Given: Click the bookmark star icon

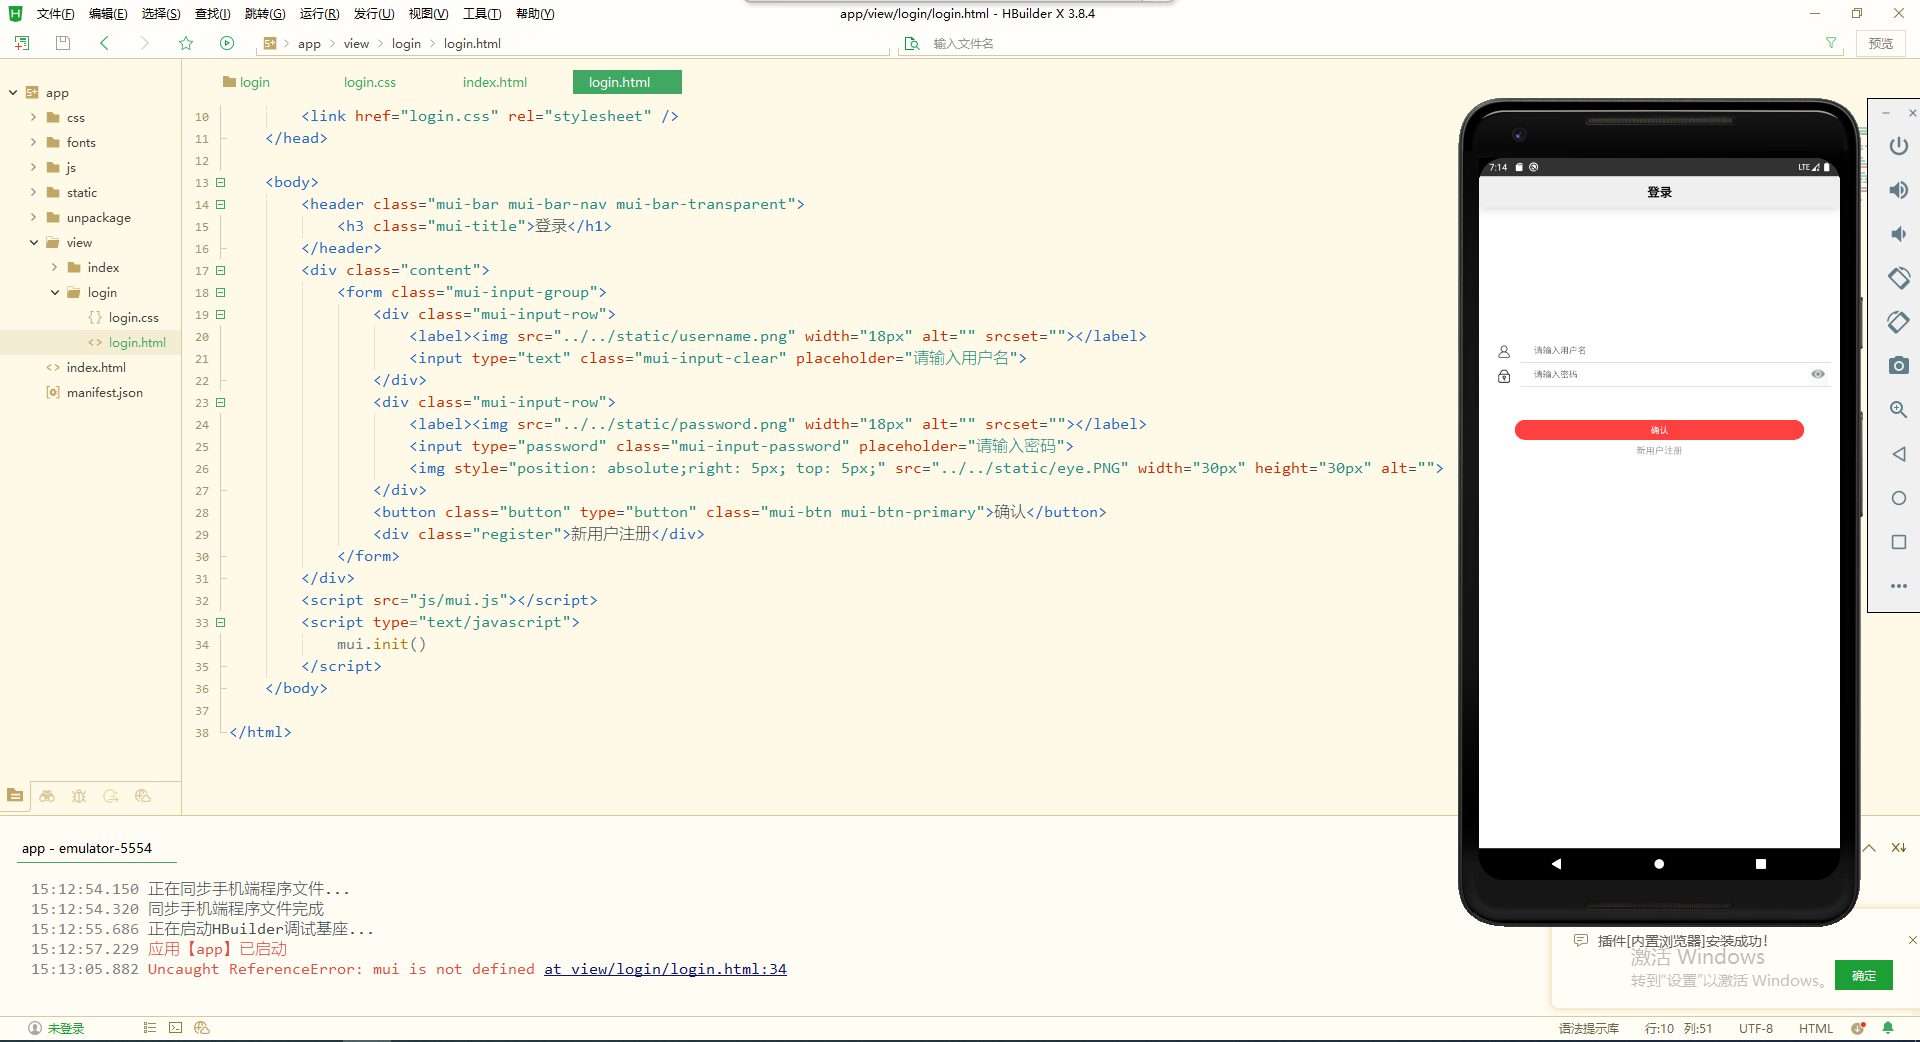Looking at the screenshot, I should tap(186, 43).
